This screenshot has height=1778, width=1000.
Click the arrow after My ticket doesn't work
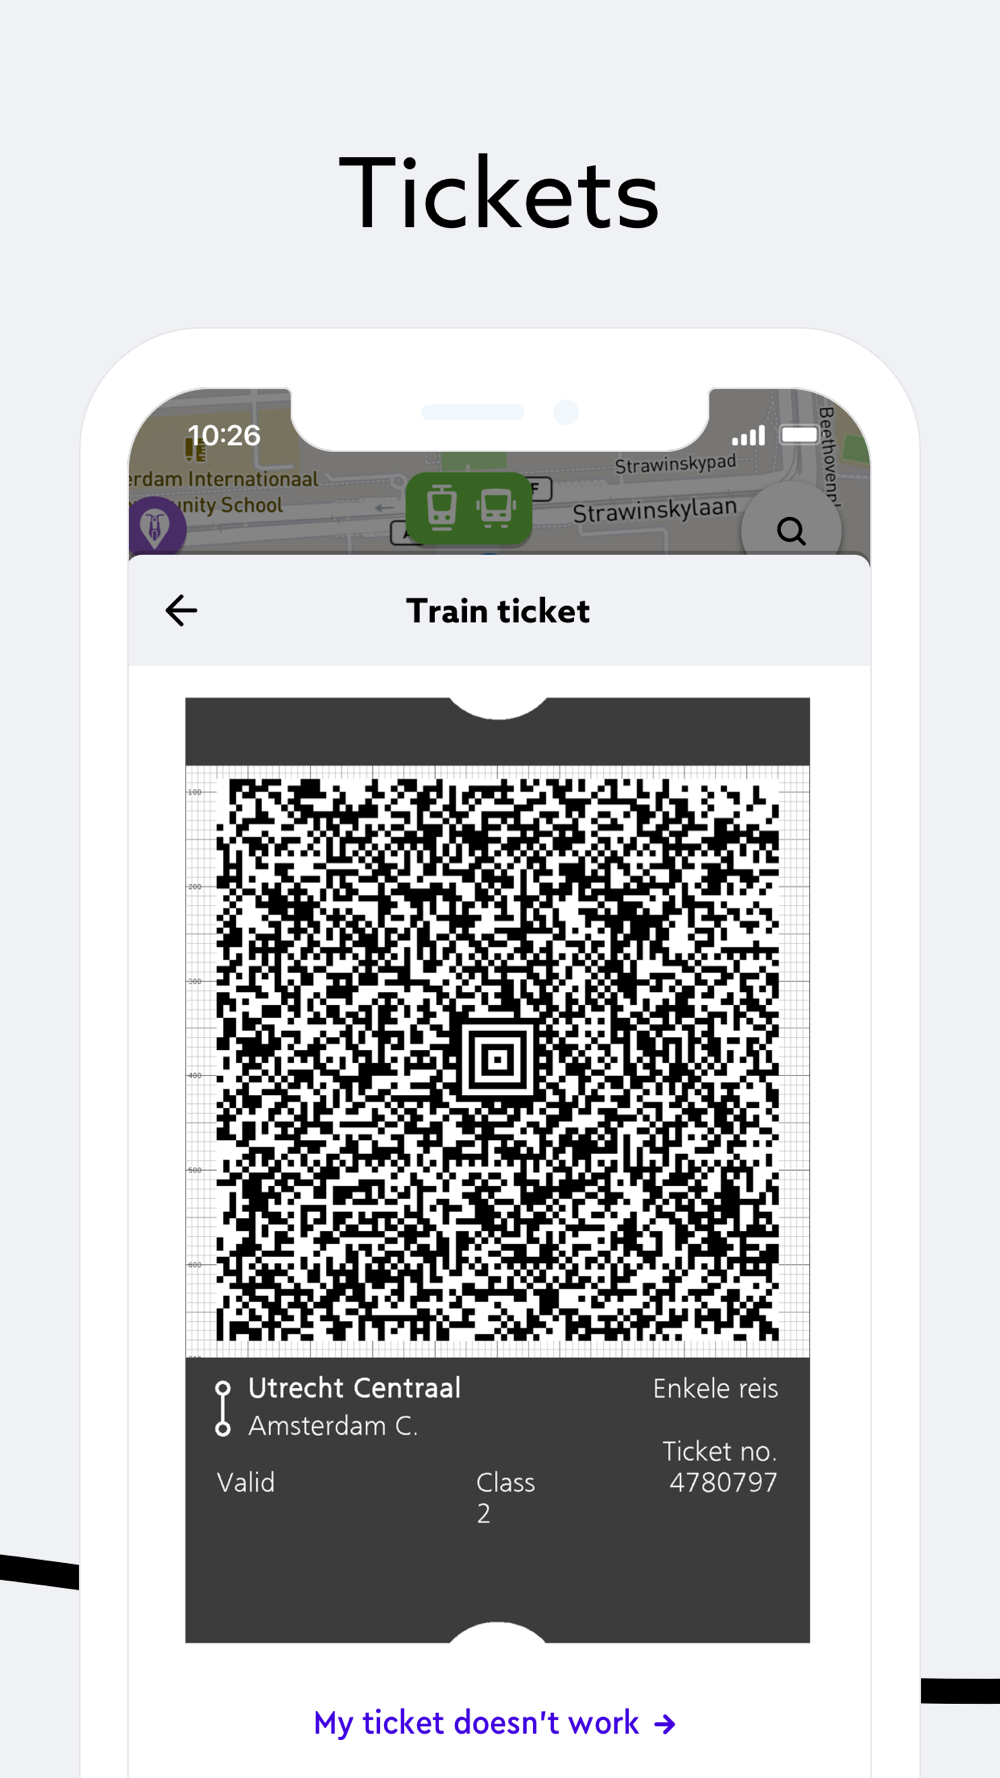(665, 1724)
